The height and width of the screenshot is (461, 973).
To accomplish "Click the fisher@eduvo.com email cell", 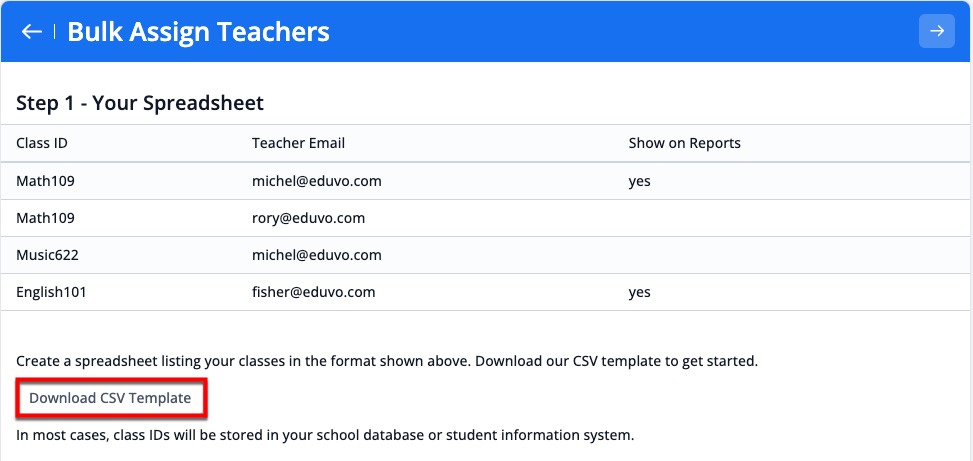I will [x=313, y=292].
